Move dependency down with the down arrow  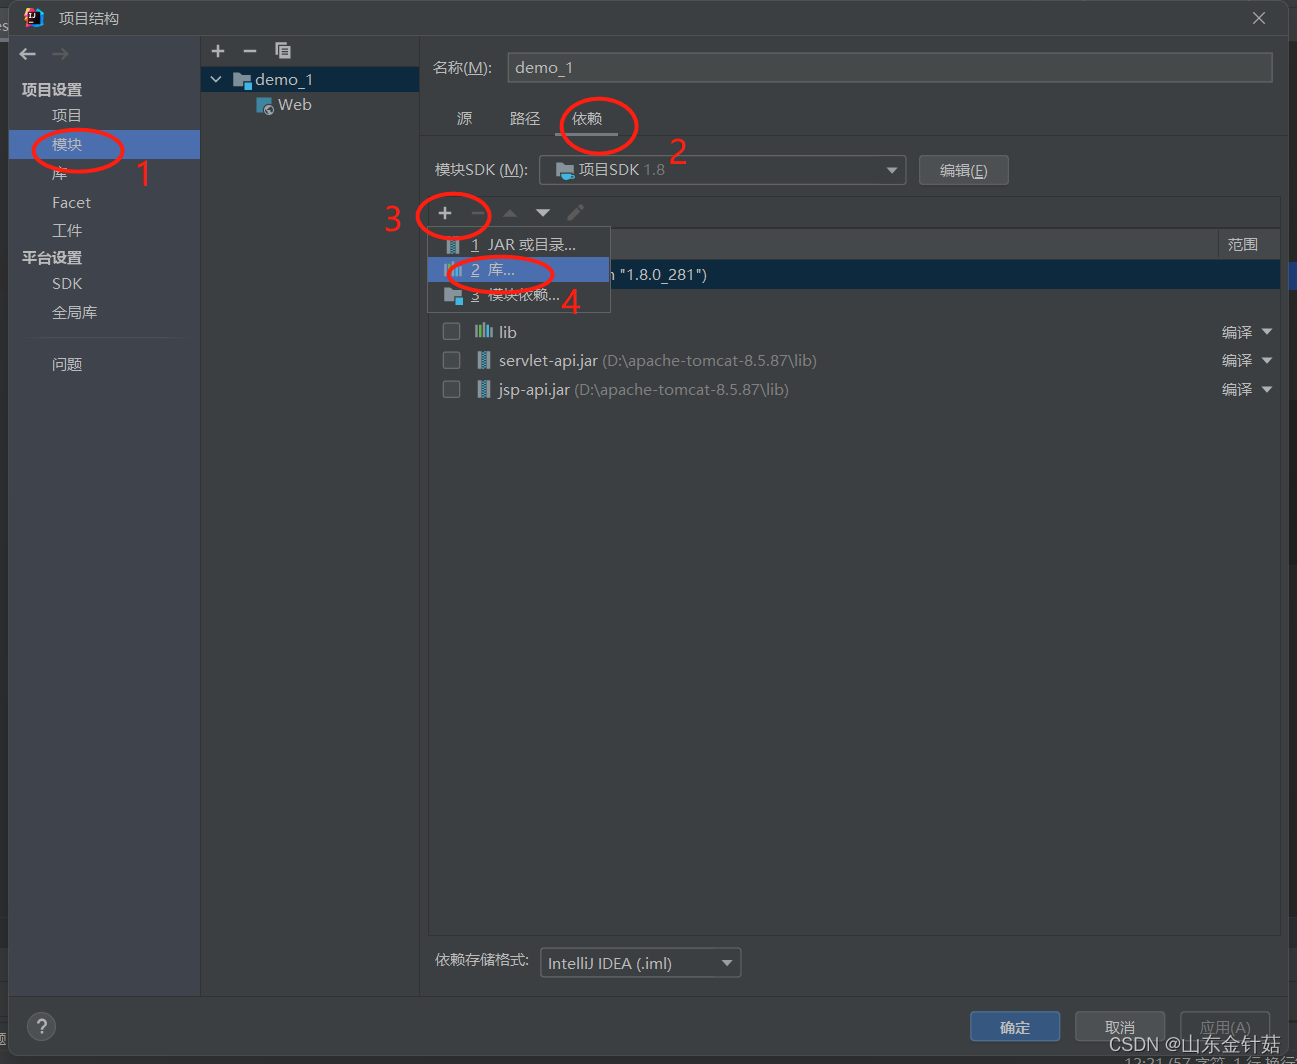(x=543, y=213)
